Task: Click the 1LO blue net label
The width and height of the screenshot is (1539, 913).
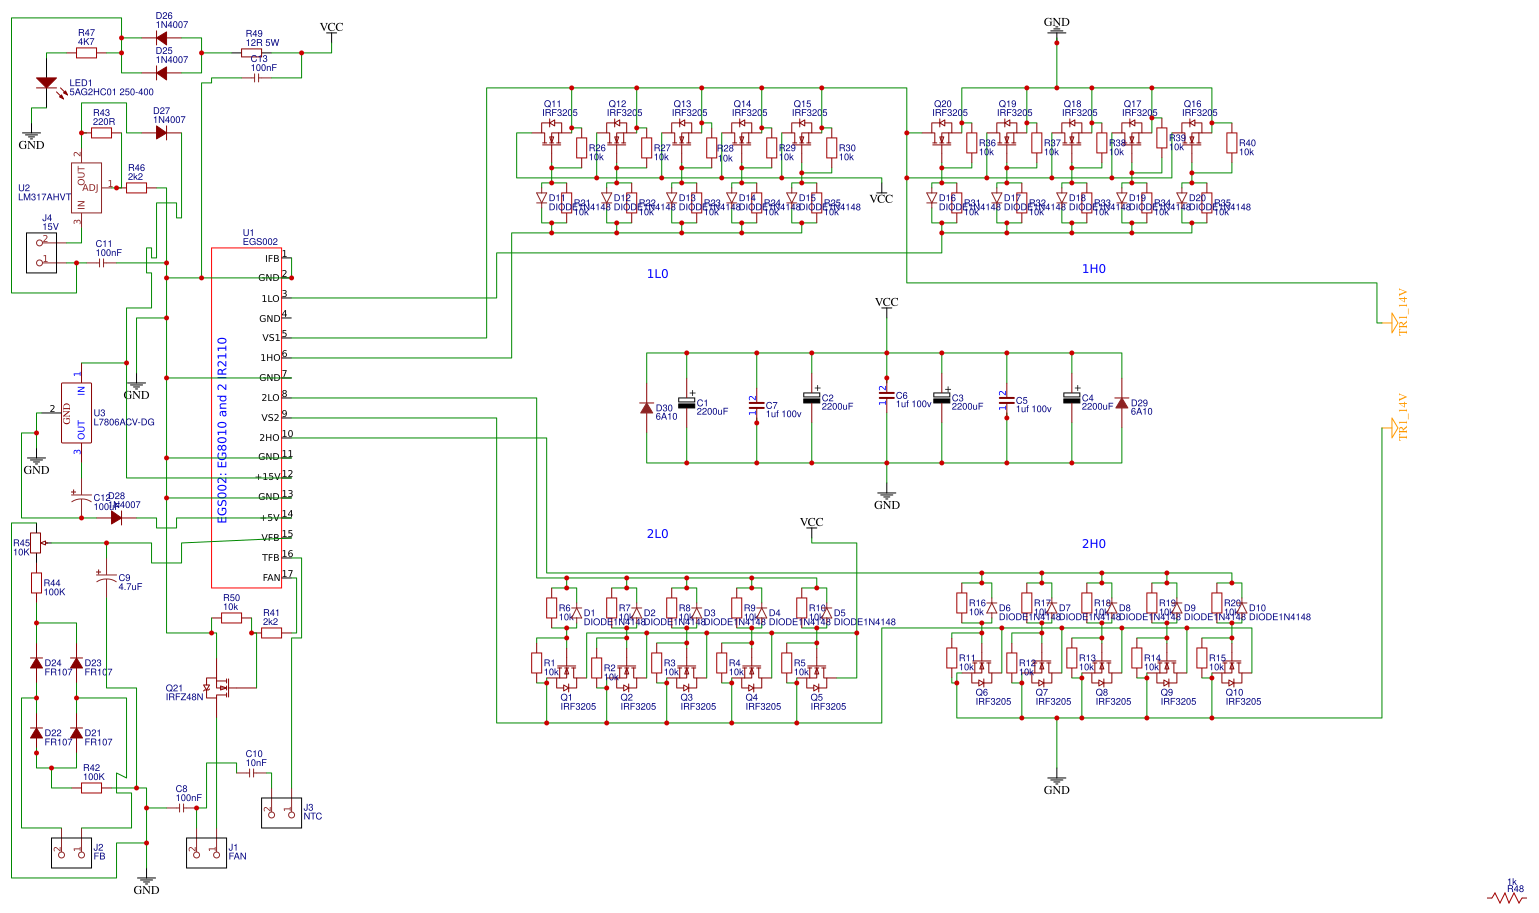Action: [657, 274]
